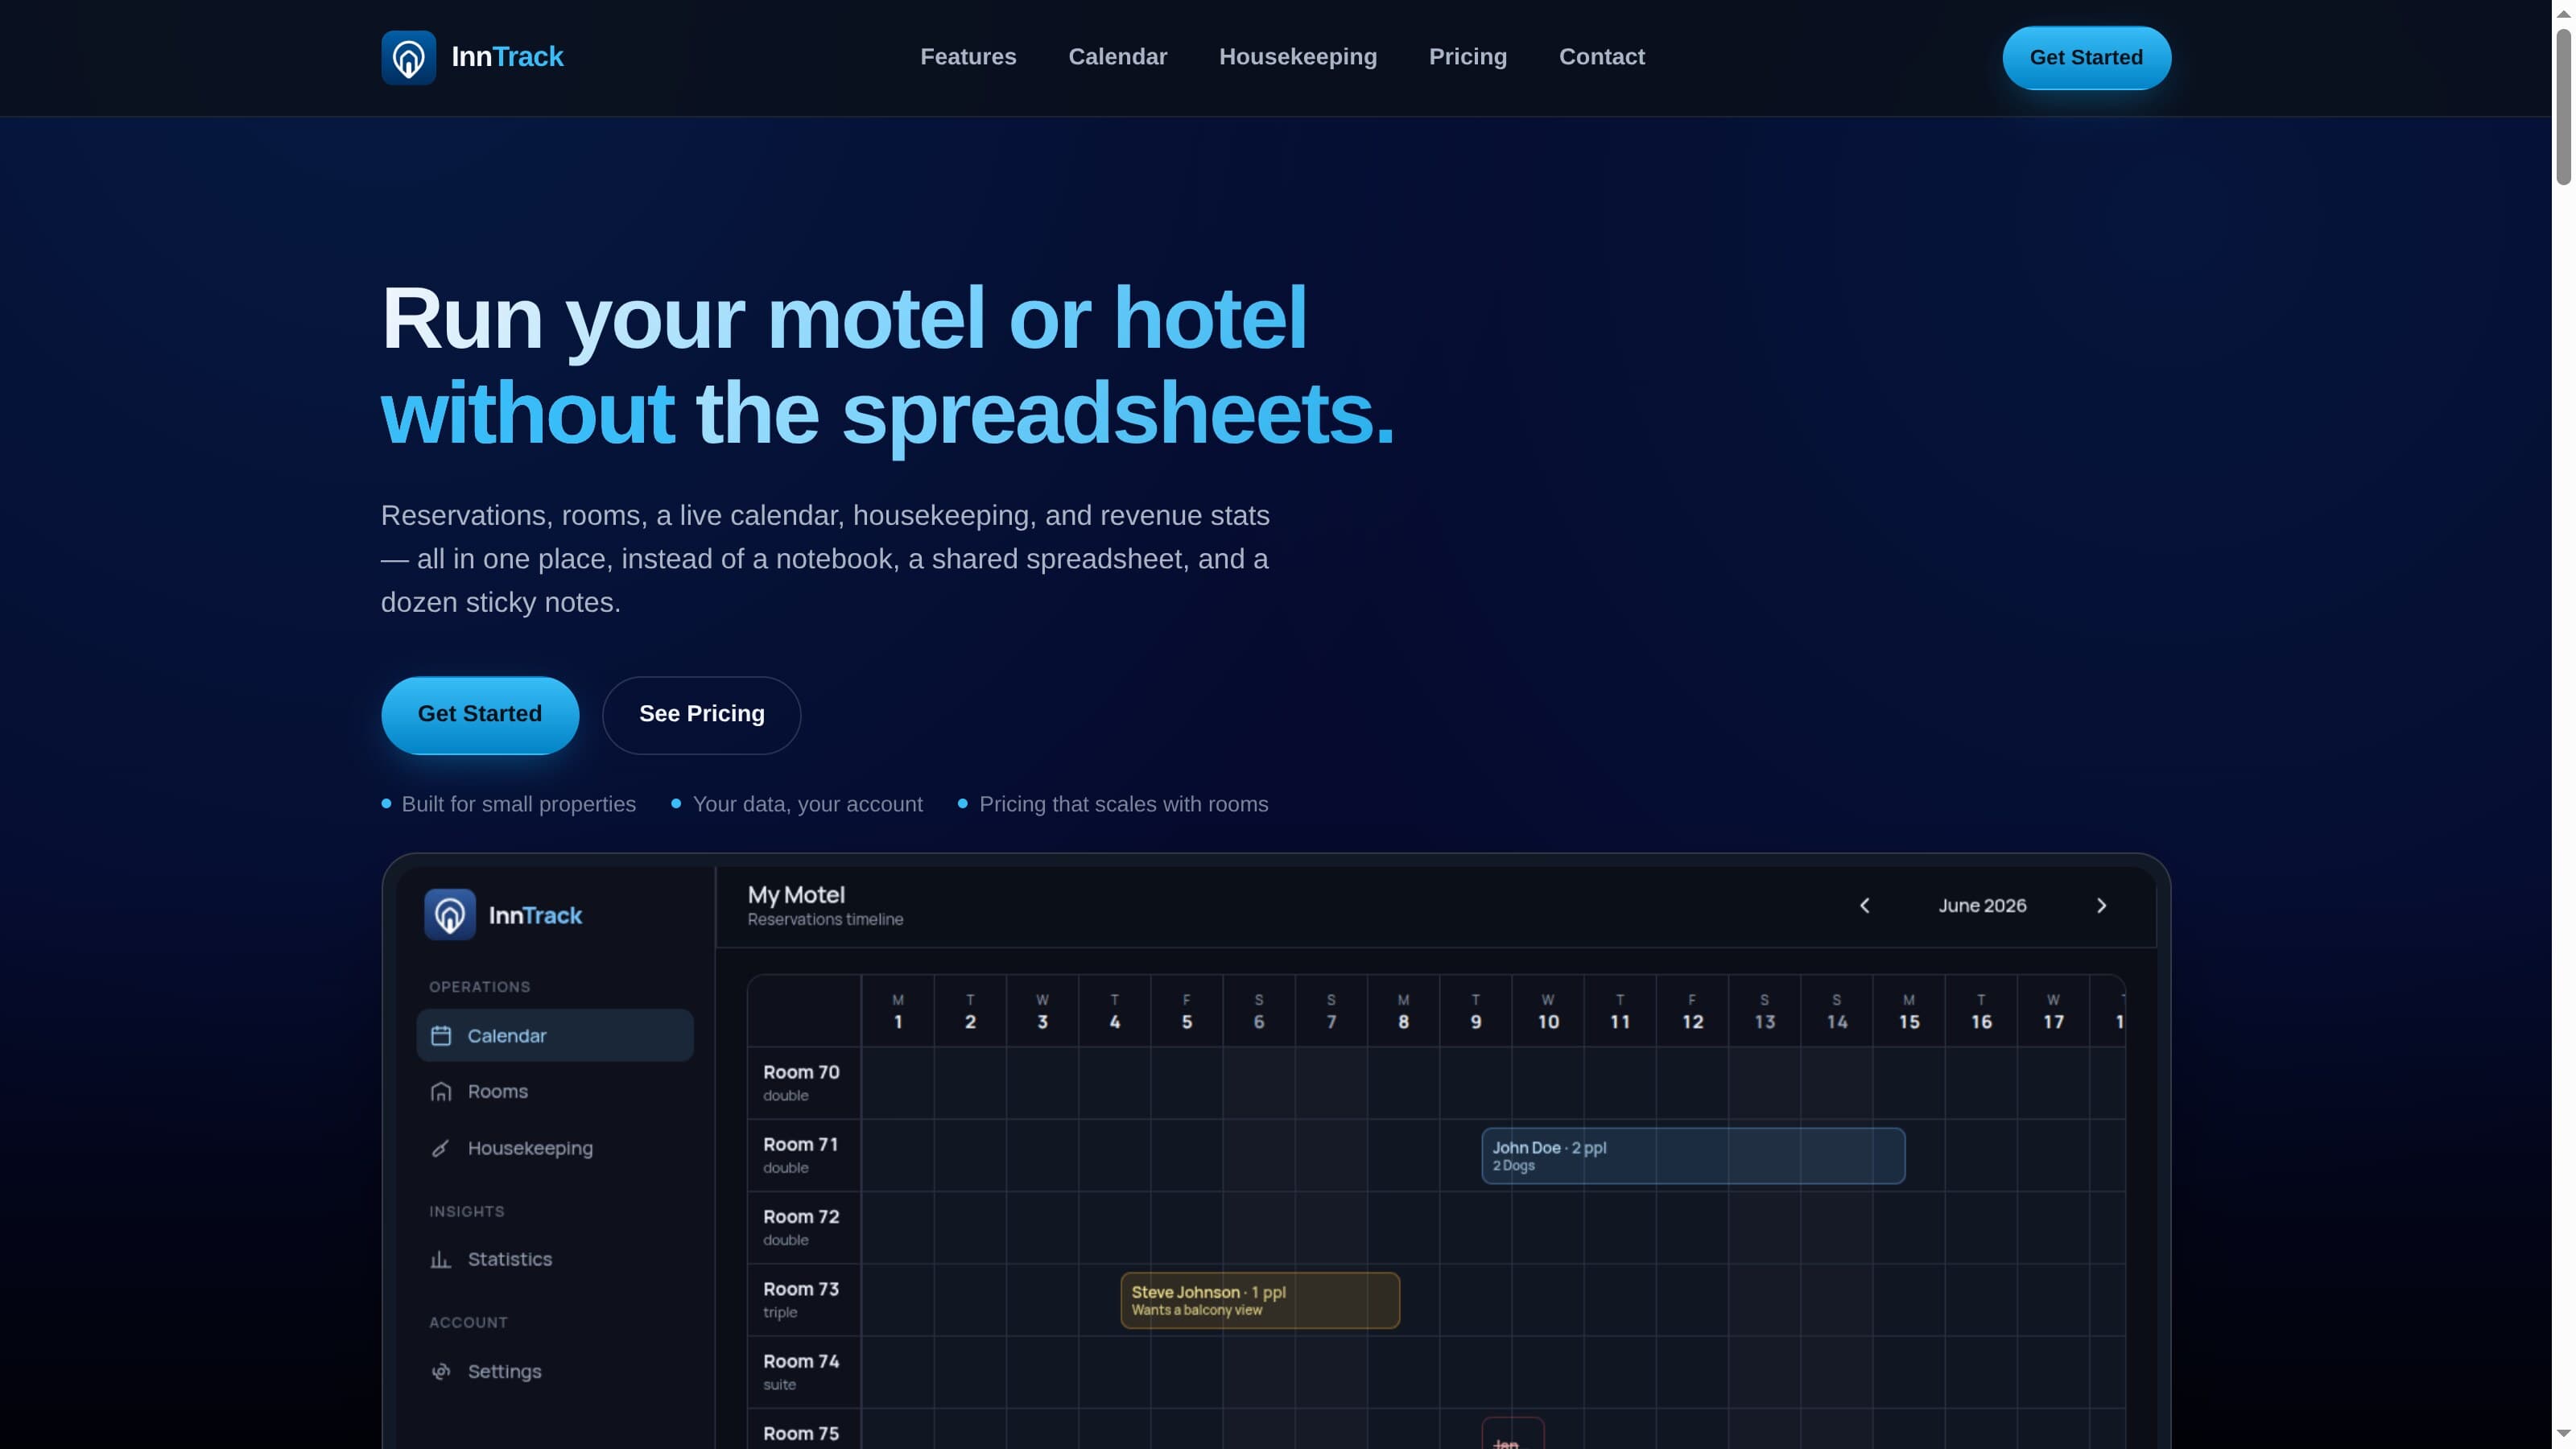Open the Rooms sidebar item label
Viewport: 2576px width, 1449px height.
pos(497,1091)
